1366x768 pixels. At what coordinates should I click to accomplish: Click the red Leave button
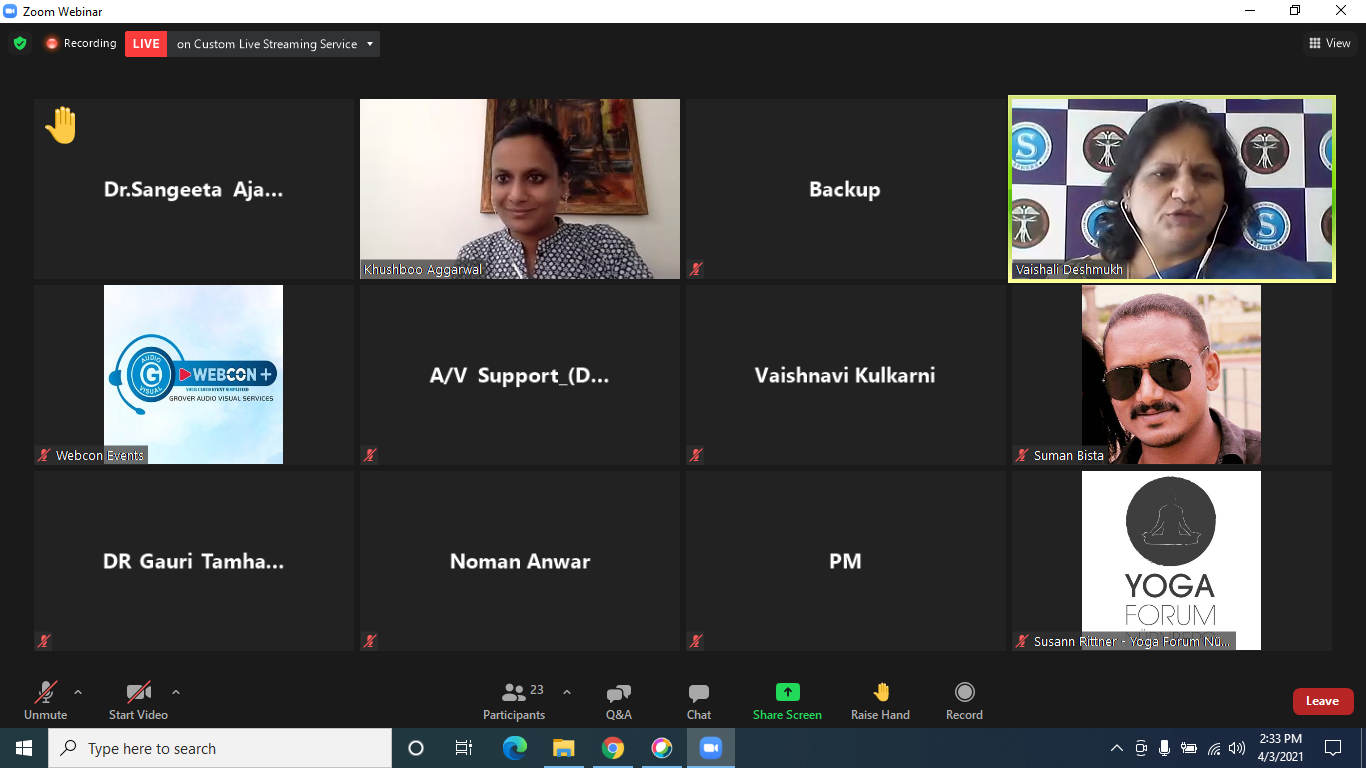[1322, 701]
